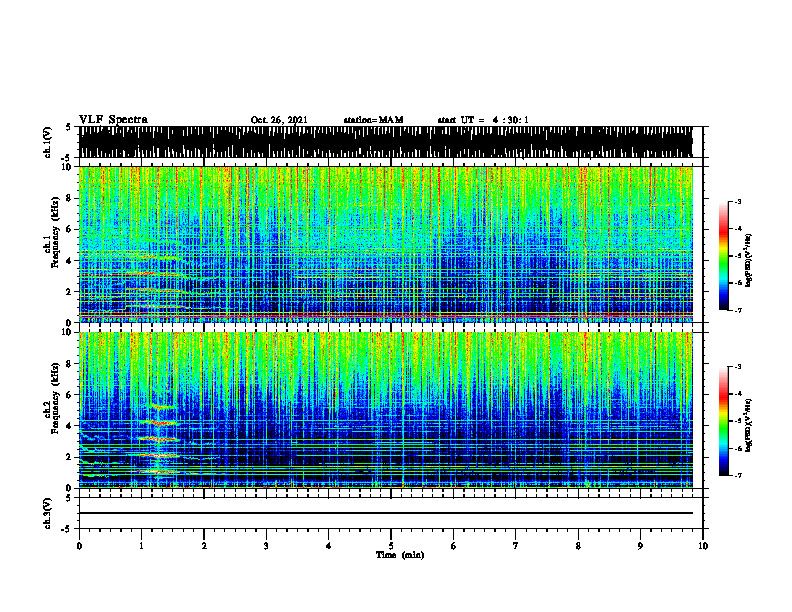The height and width of the screenshot is (612, 792).
Task: Click the "3" tick on the Time axis
Action: (266, 546)
